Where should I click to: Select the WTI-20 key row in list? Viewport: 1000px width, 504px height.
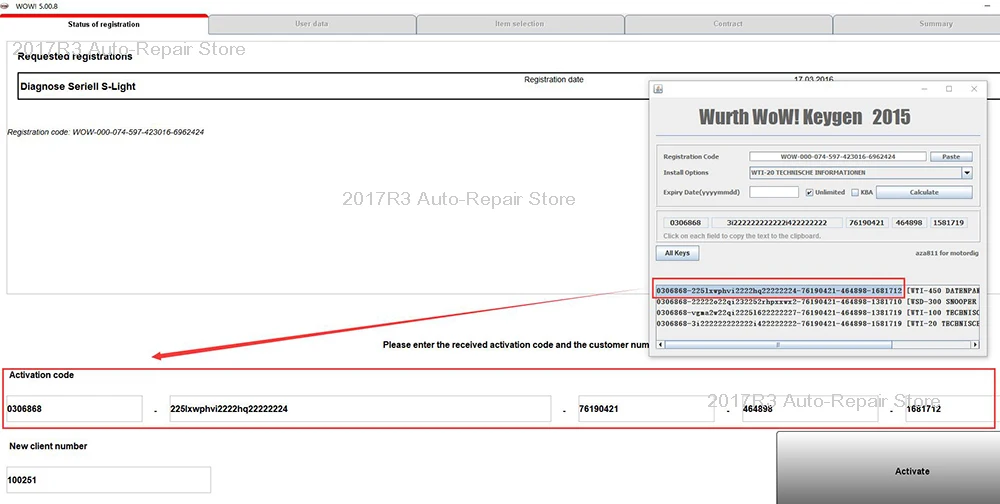tap(818, 323)
